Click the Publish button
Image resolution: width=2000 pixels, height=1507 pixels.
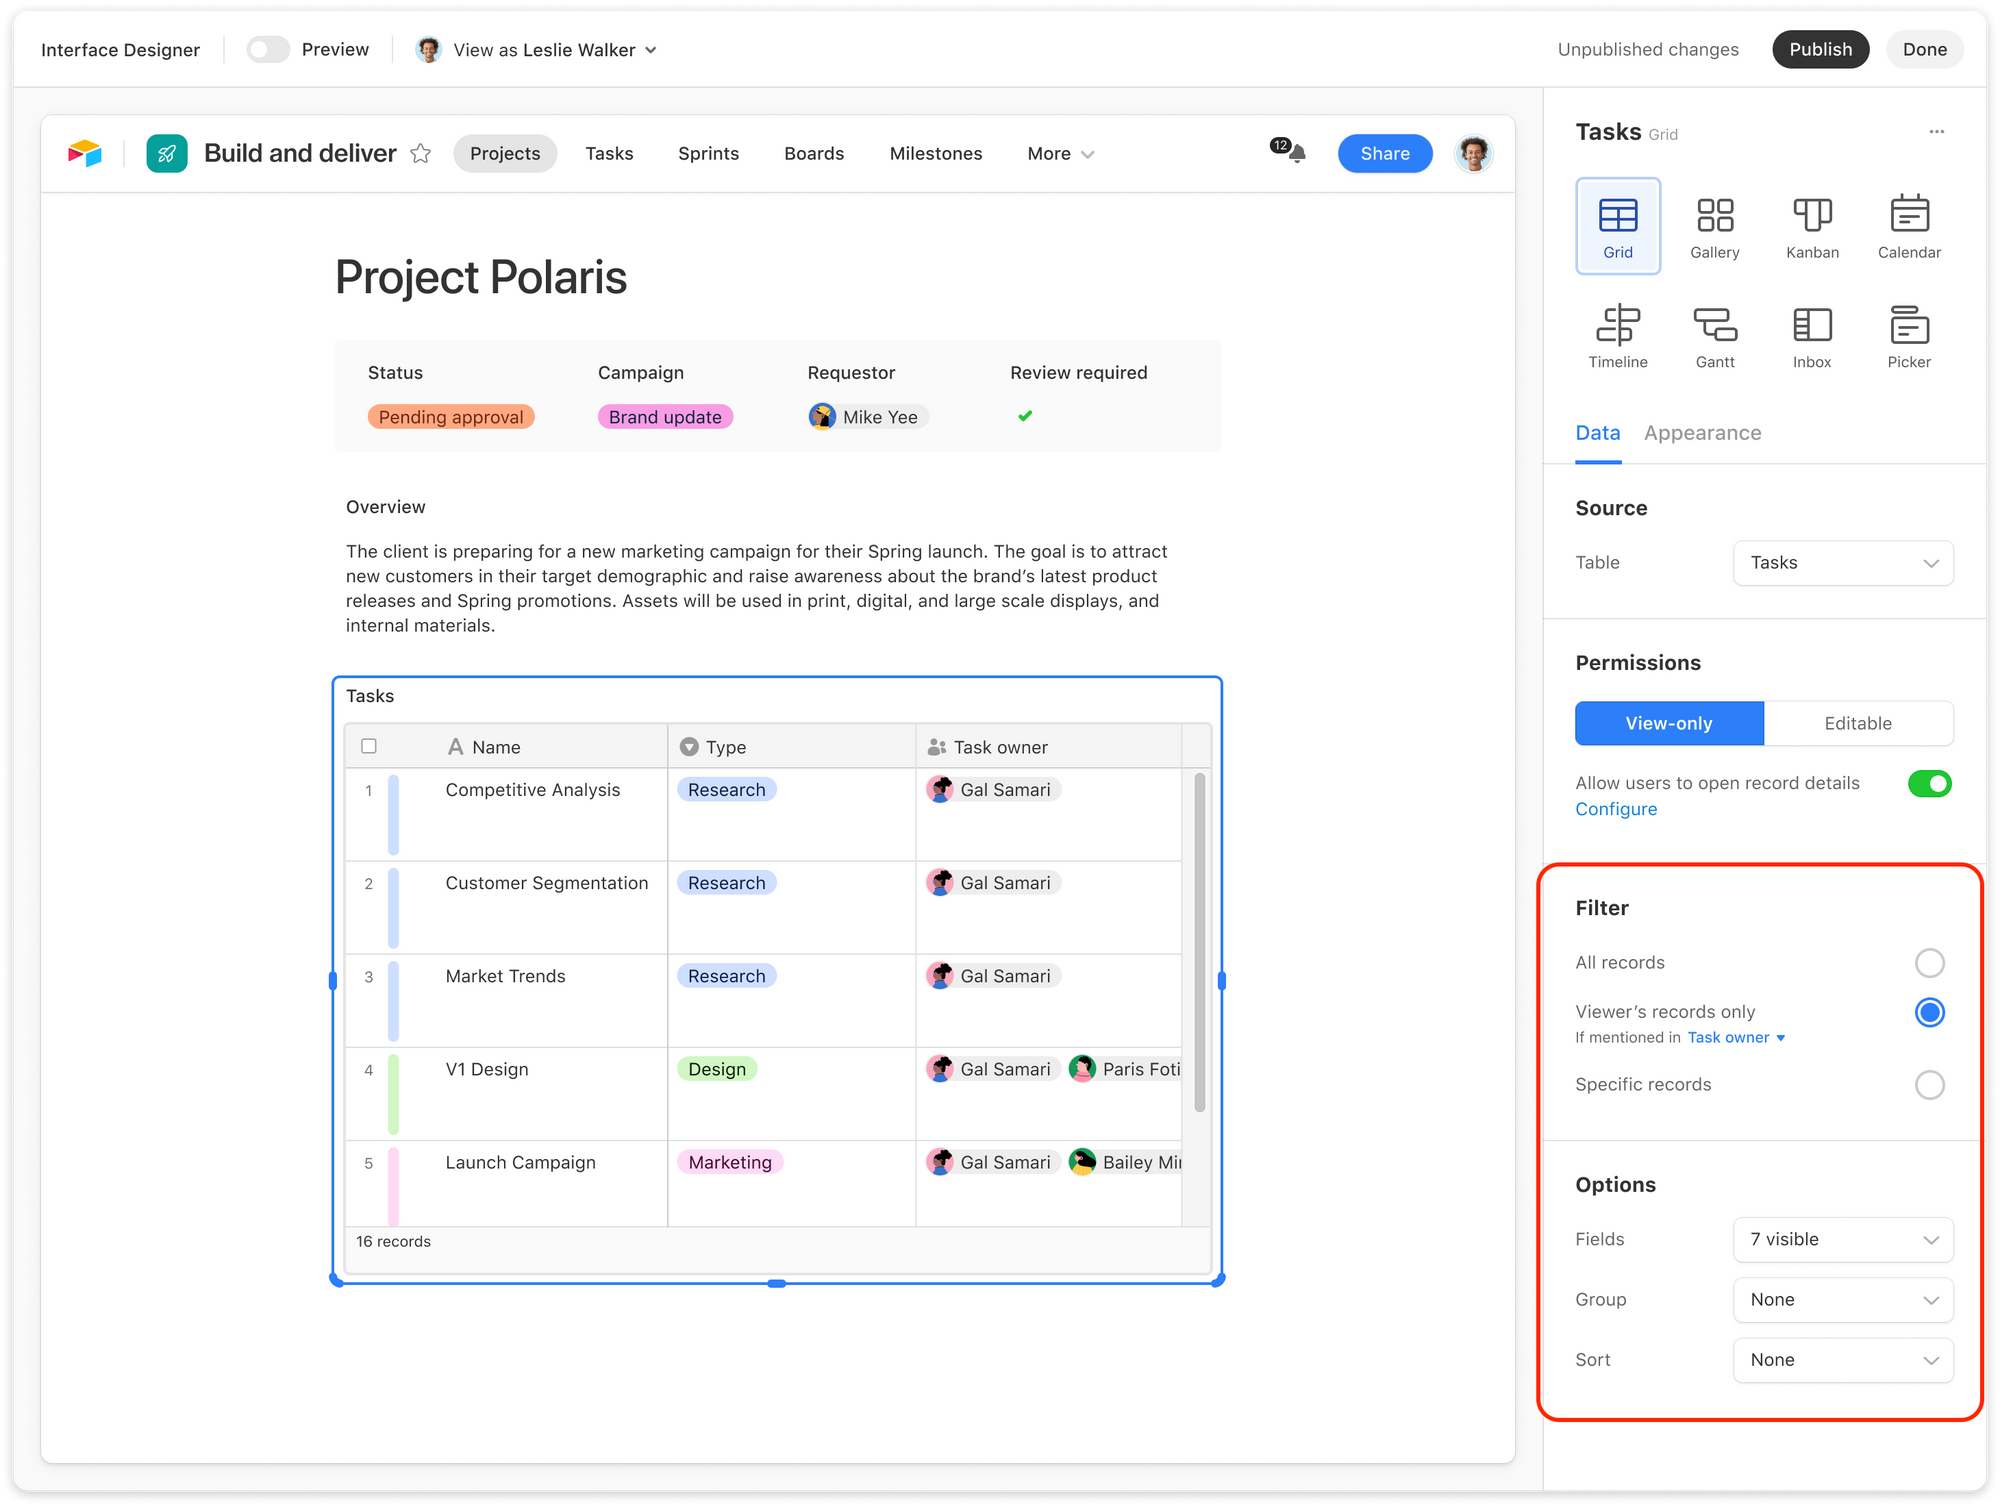(x=1819, y=49)
